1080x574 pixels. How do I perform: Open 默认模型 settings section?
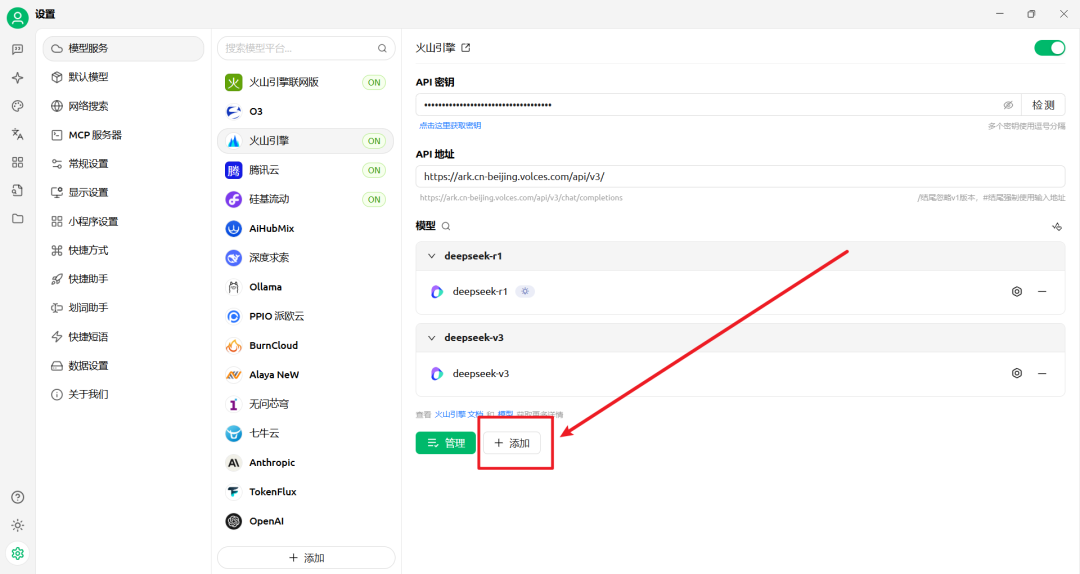point(123,77)
